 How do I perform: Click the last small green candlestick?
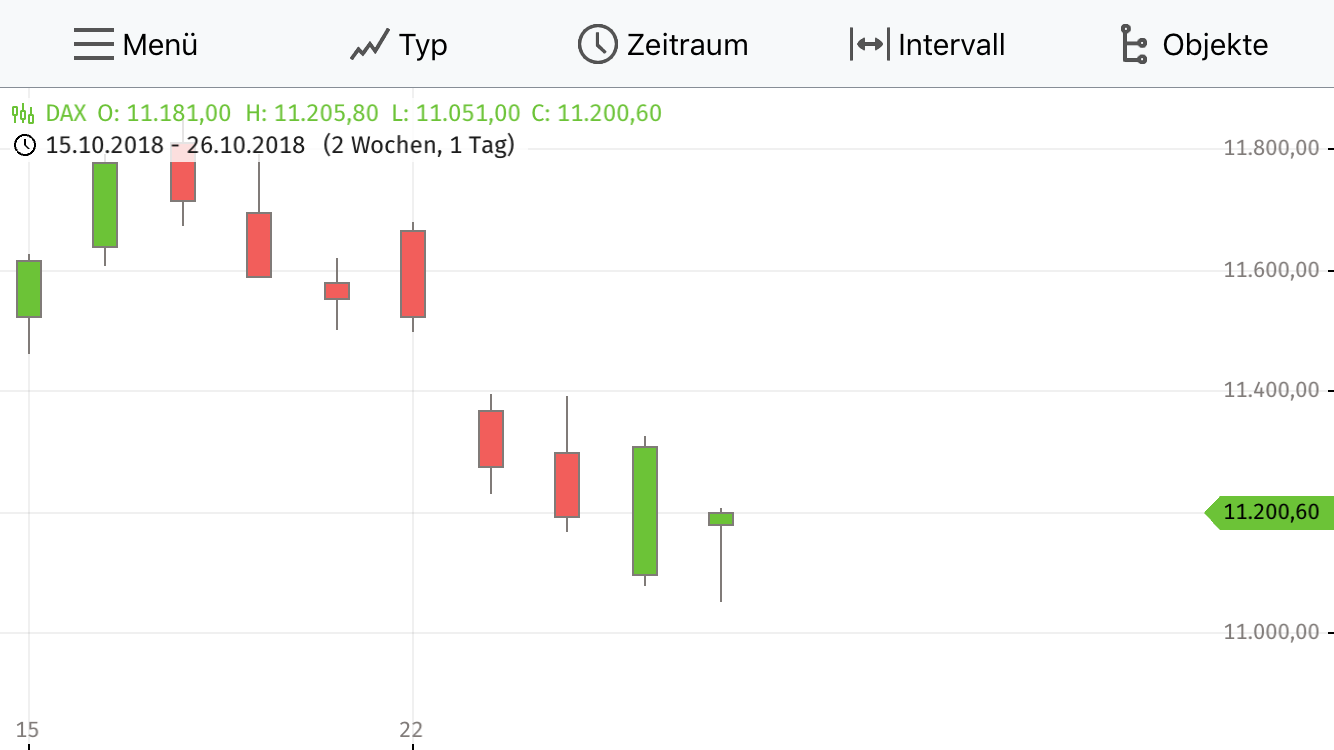tap(722, 517)
